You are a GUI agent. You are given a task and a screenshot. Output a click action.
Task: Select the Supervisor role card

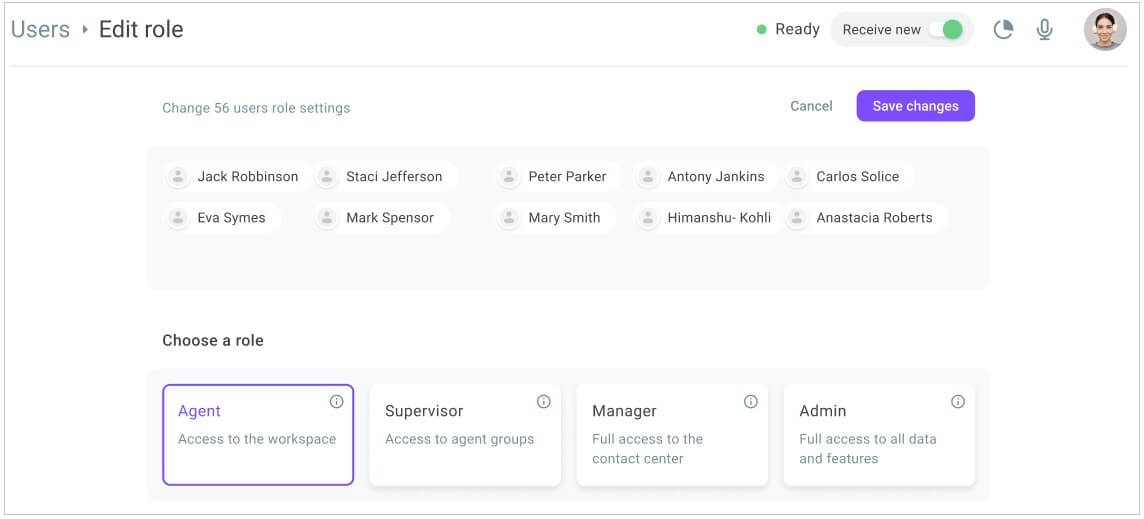(x=465, y=435)
